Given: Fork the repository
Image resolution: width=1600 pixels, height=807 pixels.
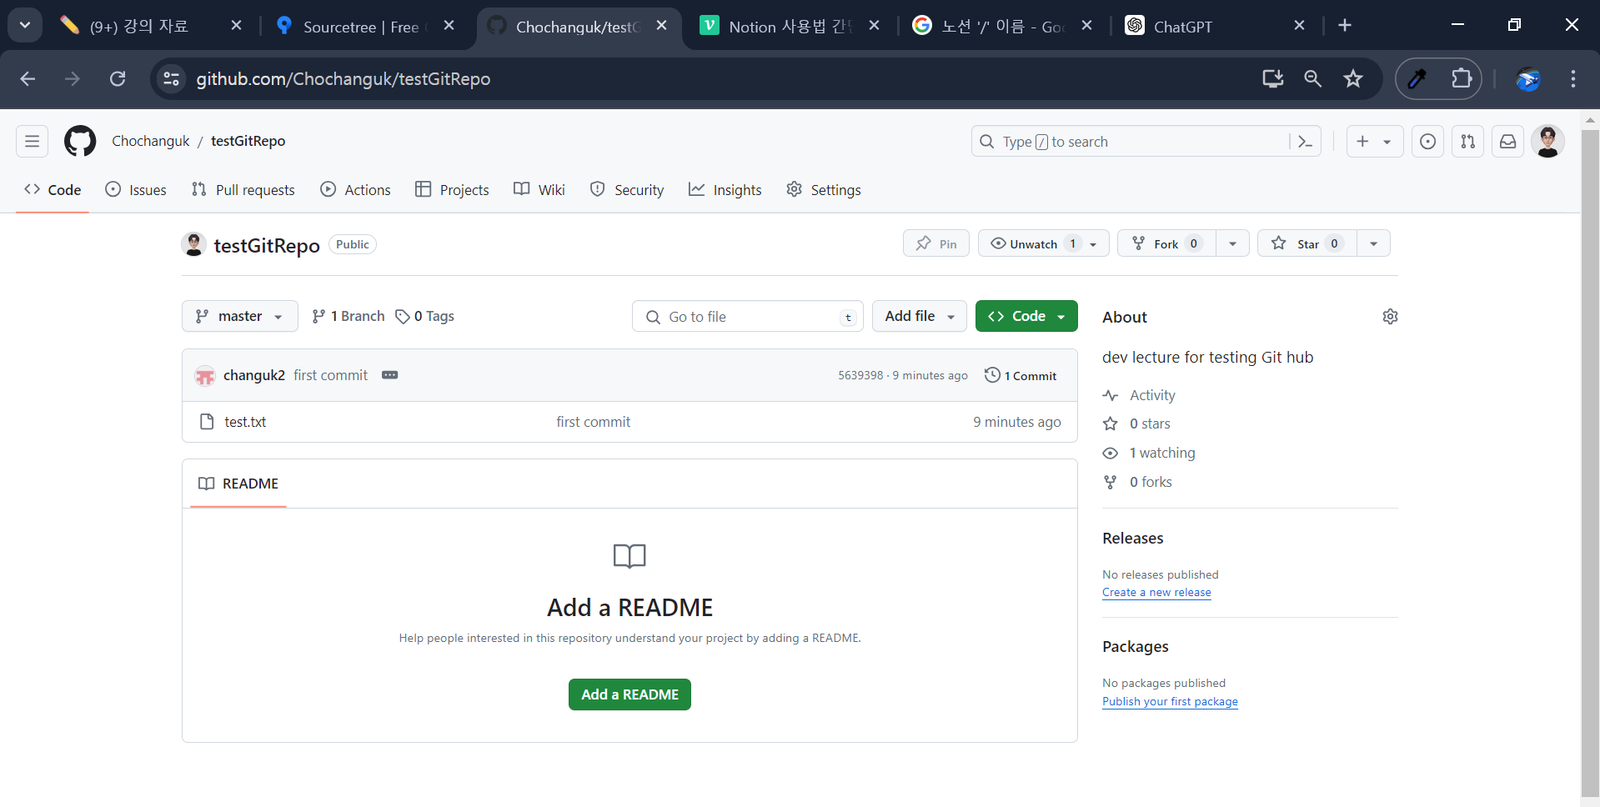Looking at the screenshot, I should tap(1166, 244).
